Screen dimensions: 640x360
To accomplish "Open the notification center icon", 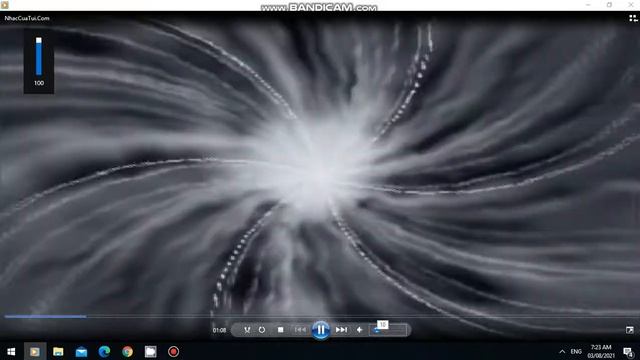I will coord(629,351).
